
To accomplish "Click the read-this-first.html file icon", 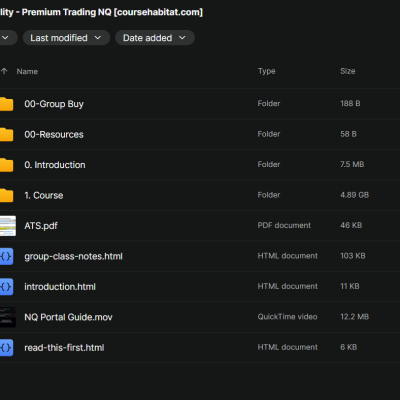I will [6, 348].
